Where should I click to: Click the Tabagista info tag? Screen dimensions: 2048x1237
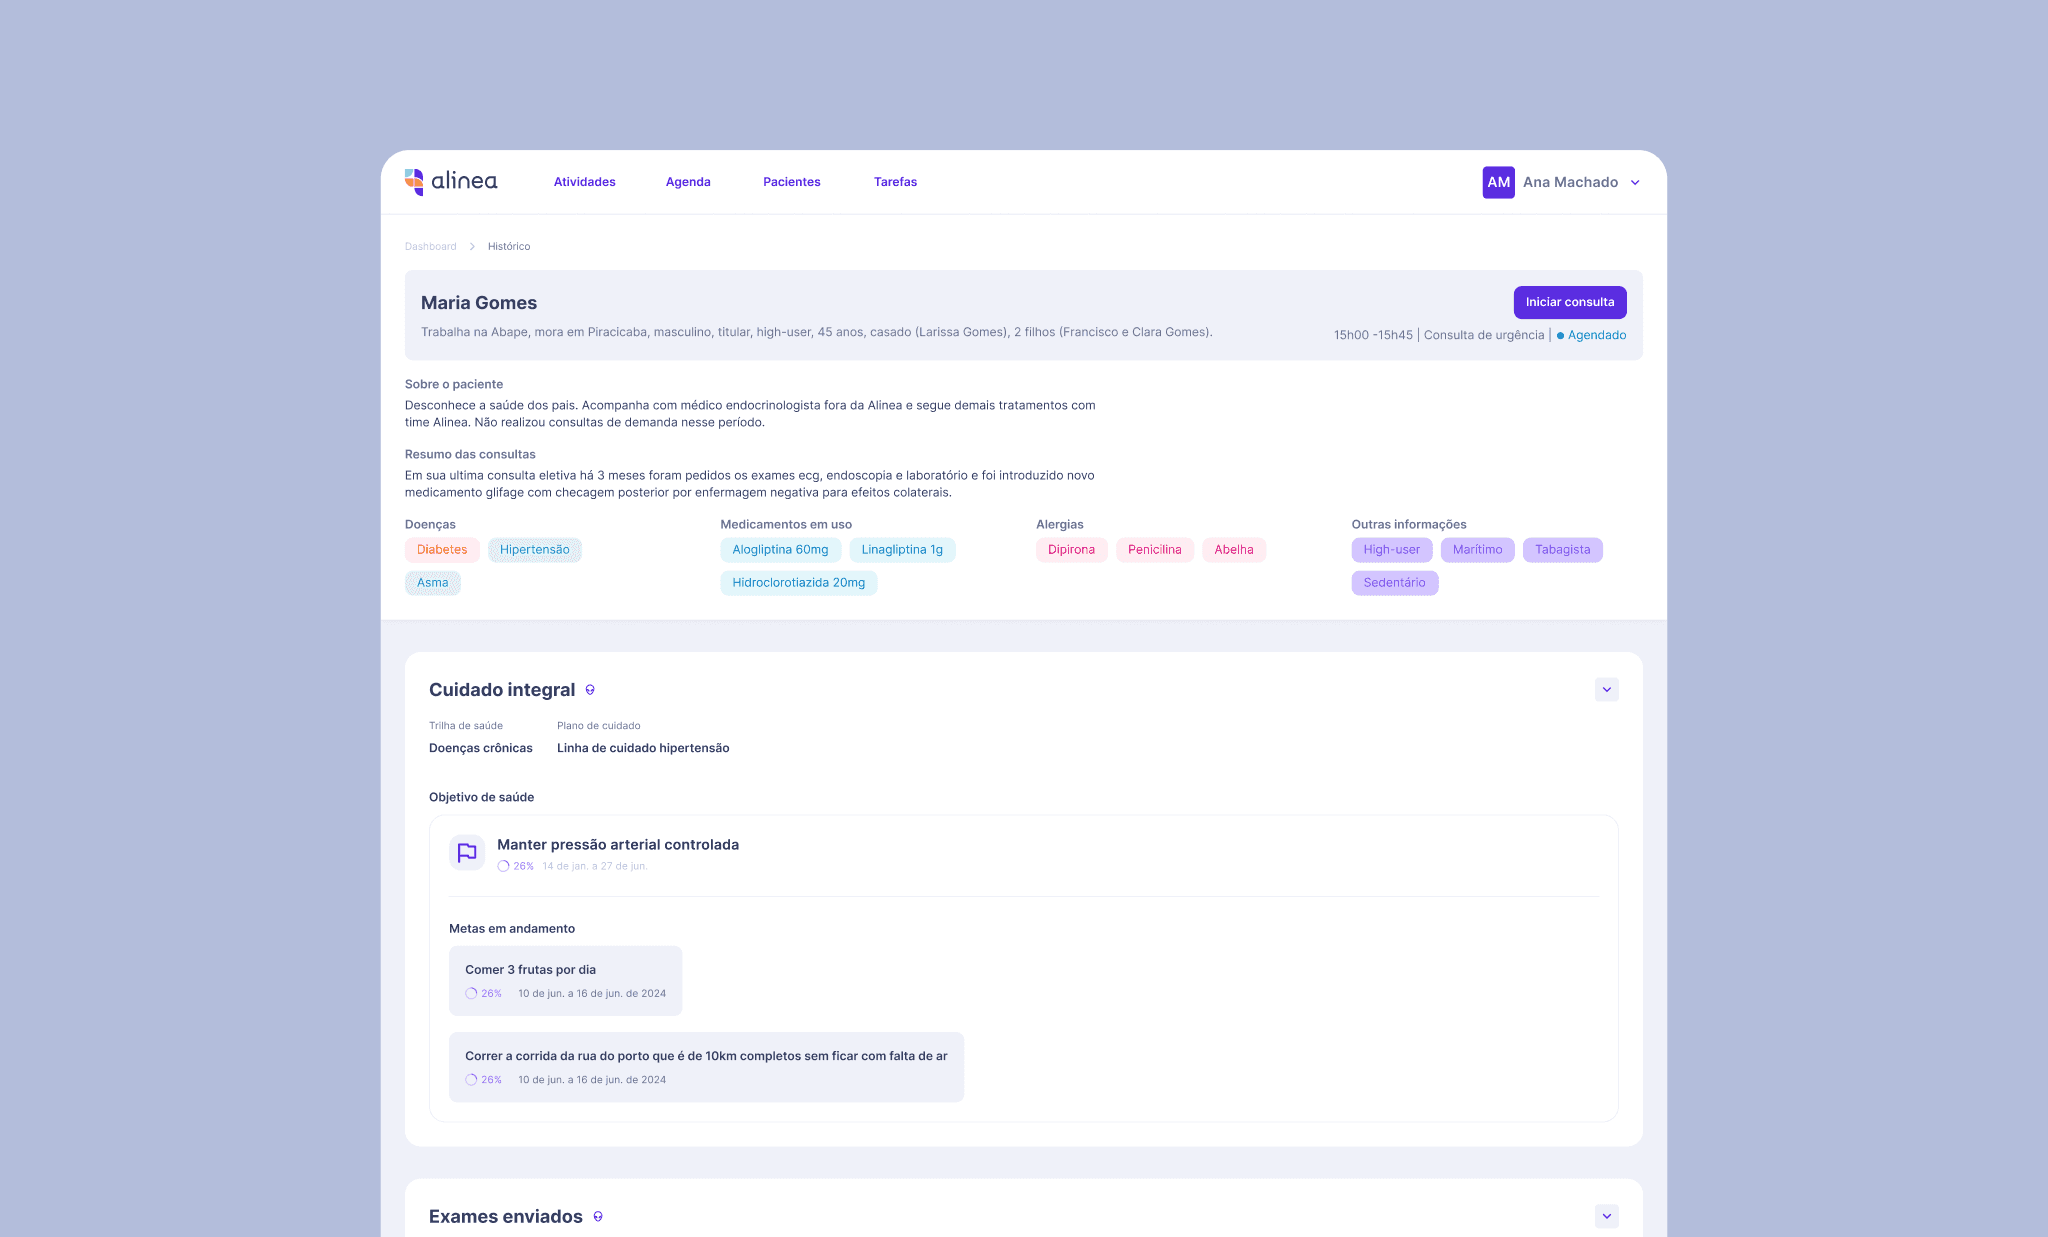pos(1562,550)
